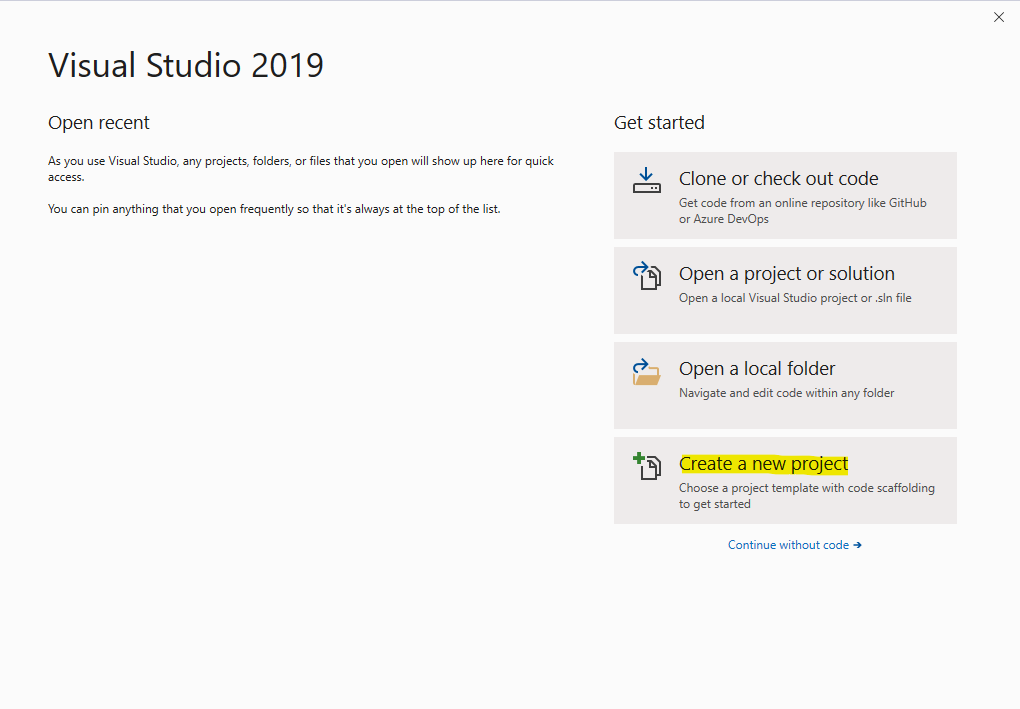Image resolution: width=1020 pixels, height=709 pixels.
Task: Click the Create a new project icon
Action: (x=647, y=466)
